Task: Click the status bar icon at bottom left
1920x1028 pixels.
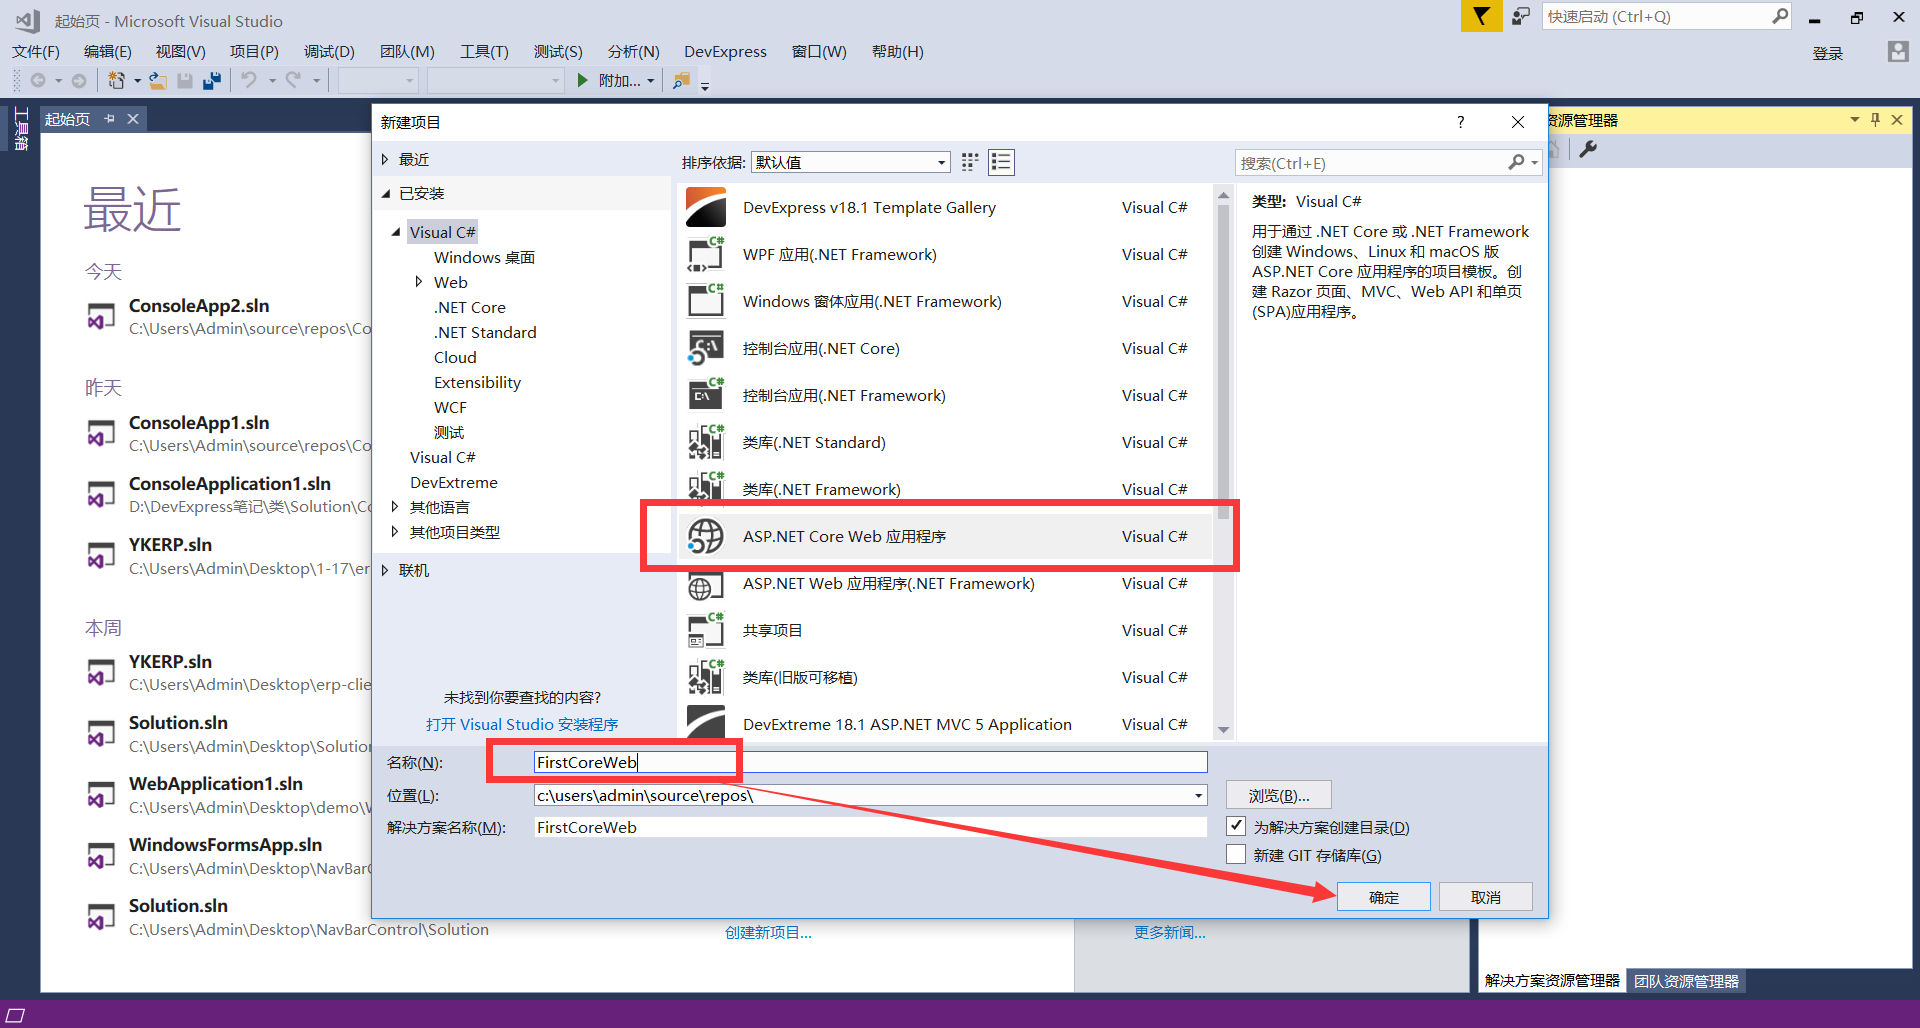Action: click(15, 1015)
